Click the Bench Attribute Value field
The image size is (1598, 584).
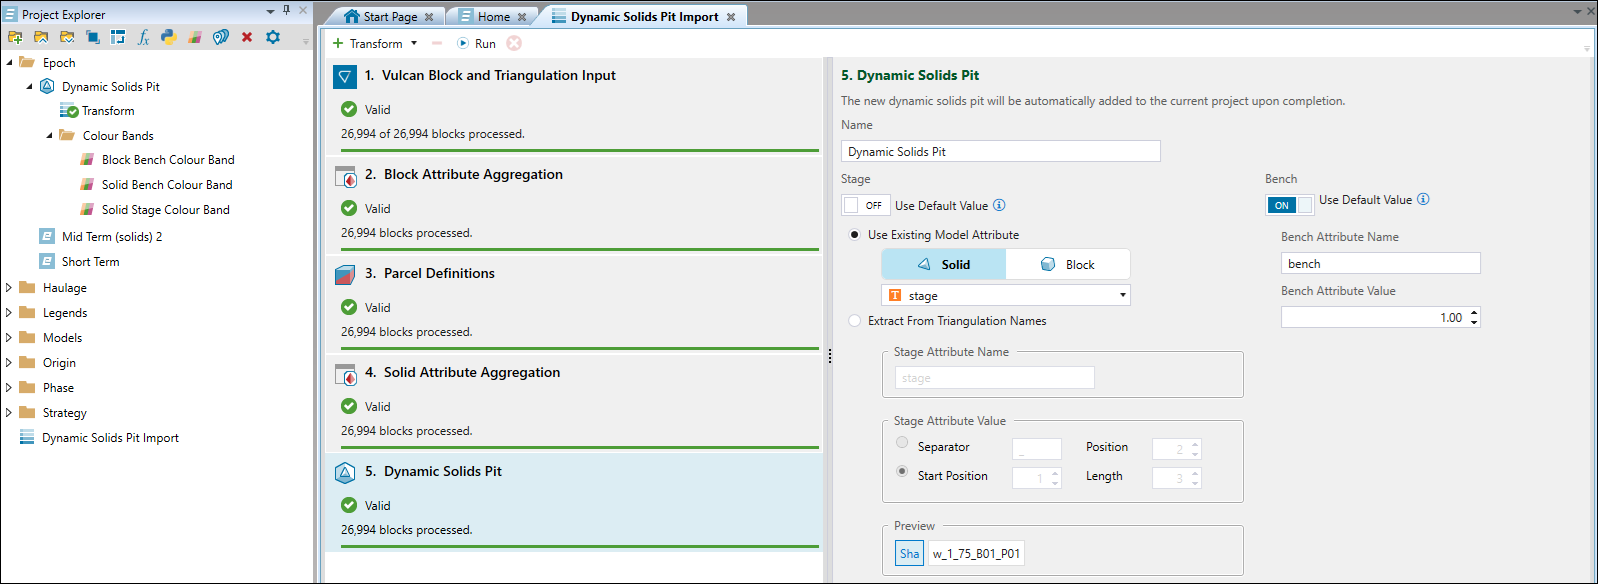coord(1380,317)
